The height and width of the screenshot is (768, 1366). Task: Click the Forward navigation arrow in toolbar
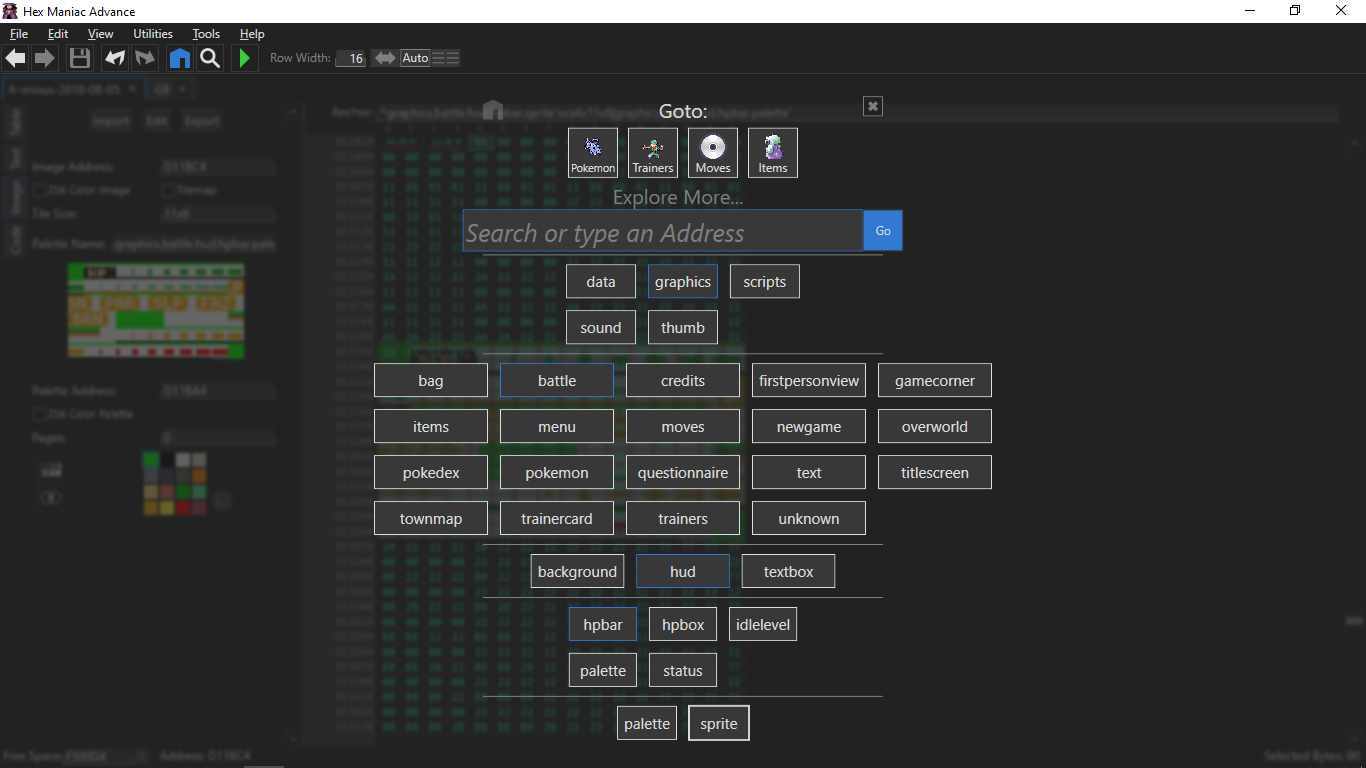click(x=45, y=58)
